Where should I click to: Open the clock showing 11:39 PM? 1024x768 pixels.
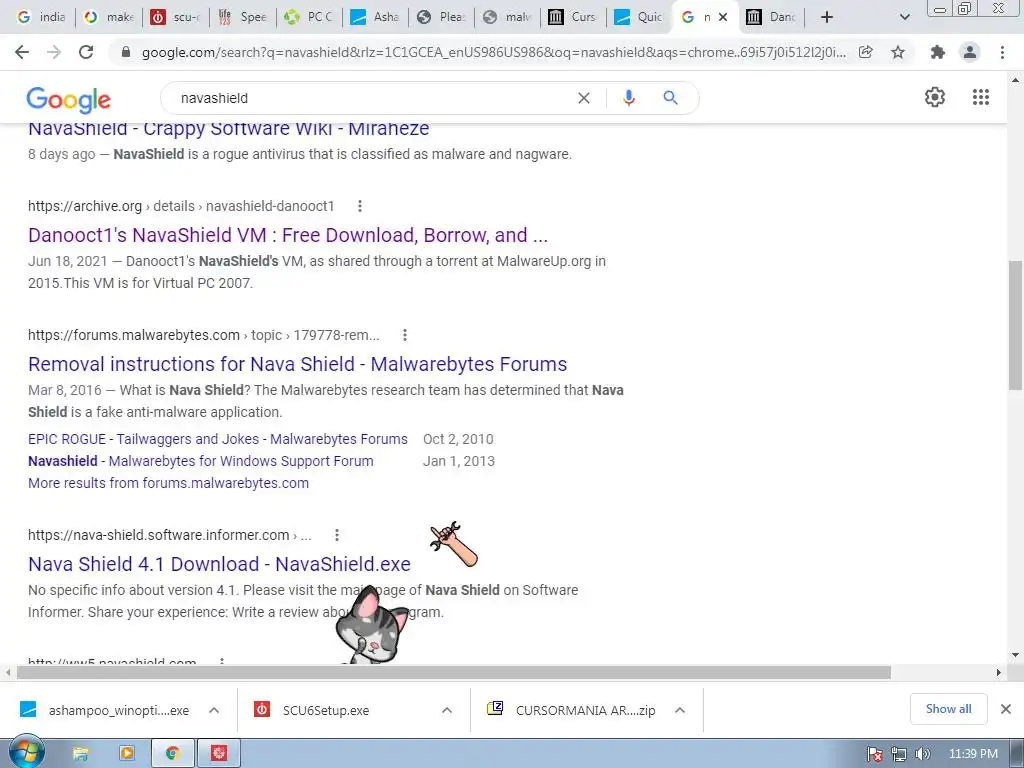coord(973,754)
